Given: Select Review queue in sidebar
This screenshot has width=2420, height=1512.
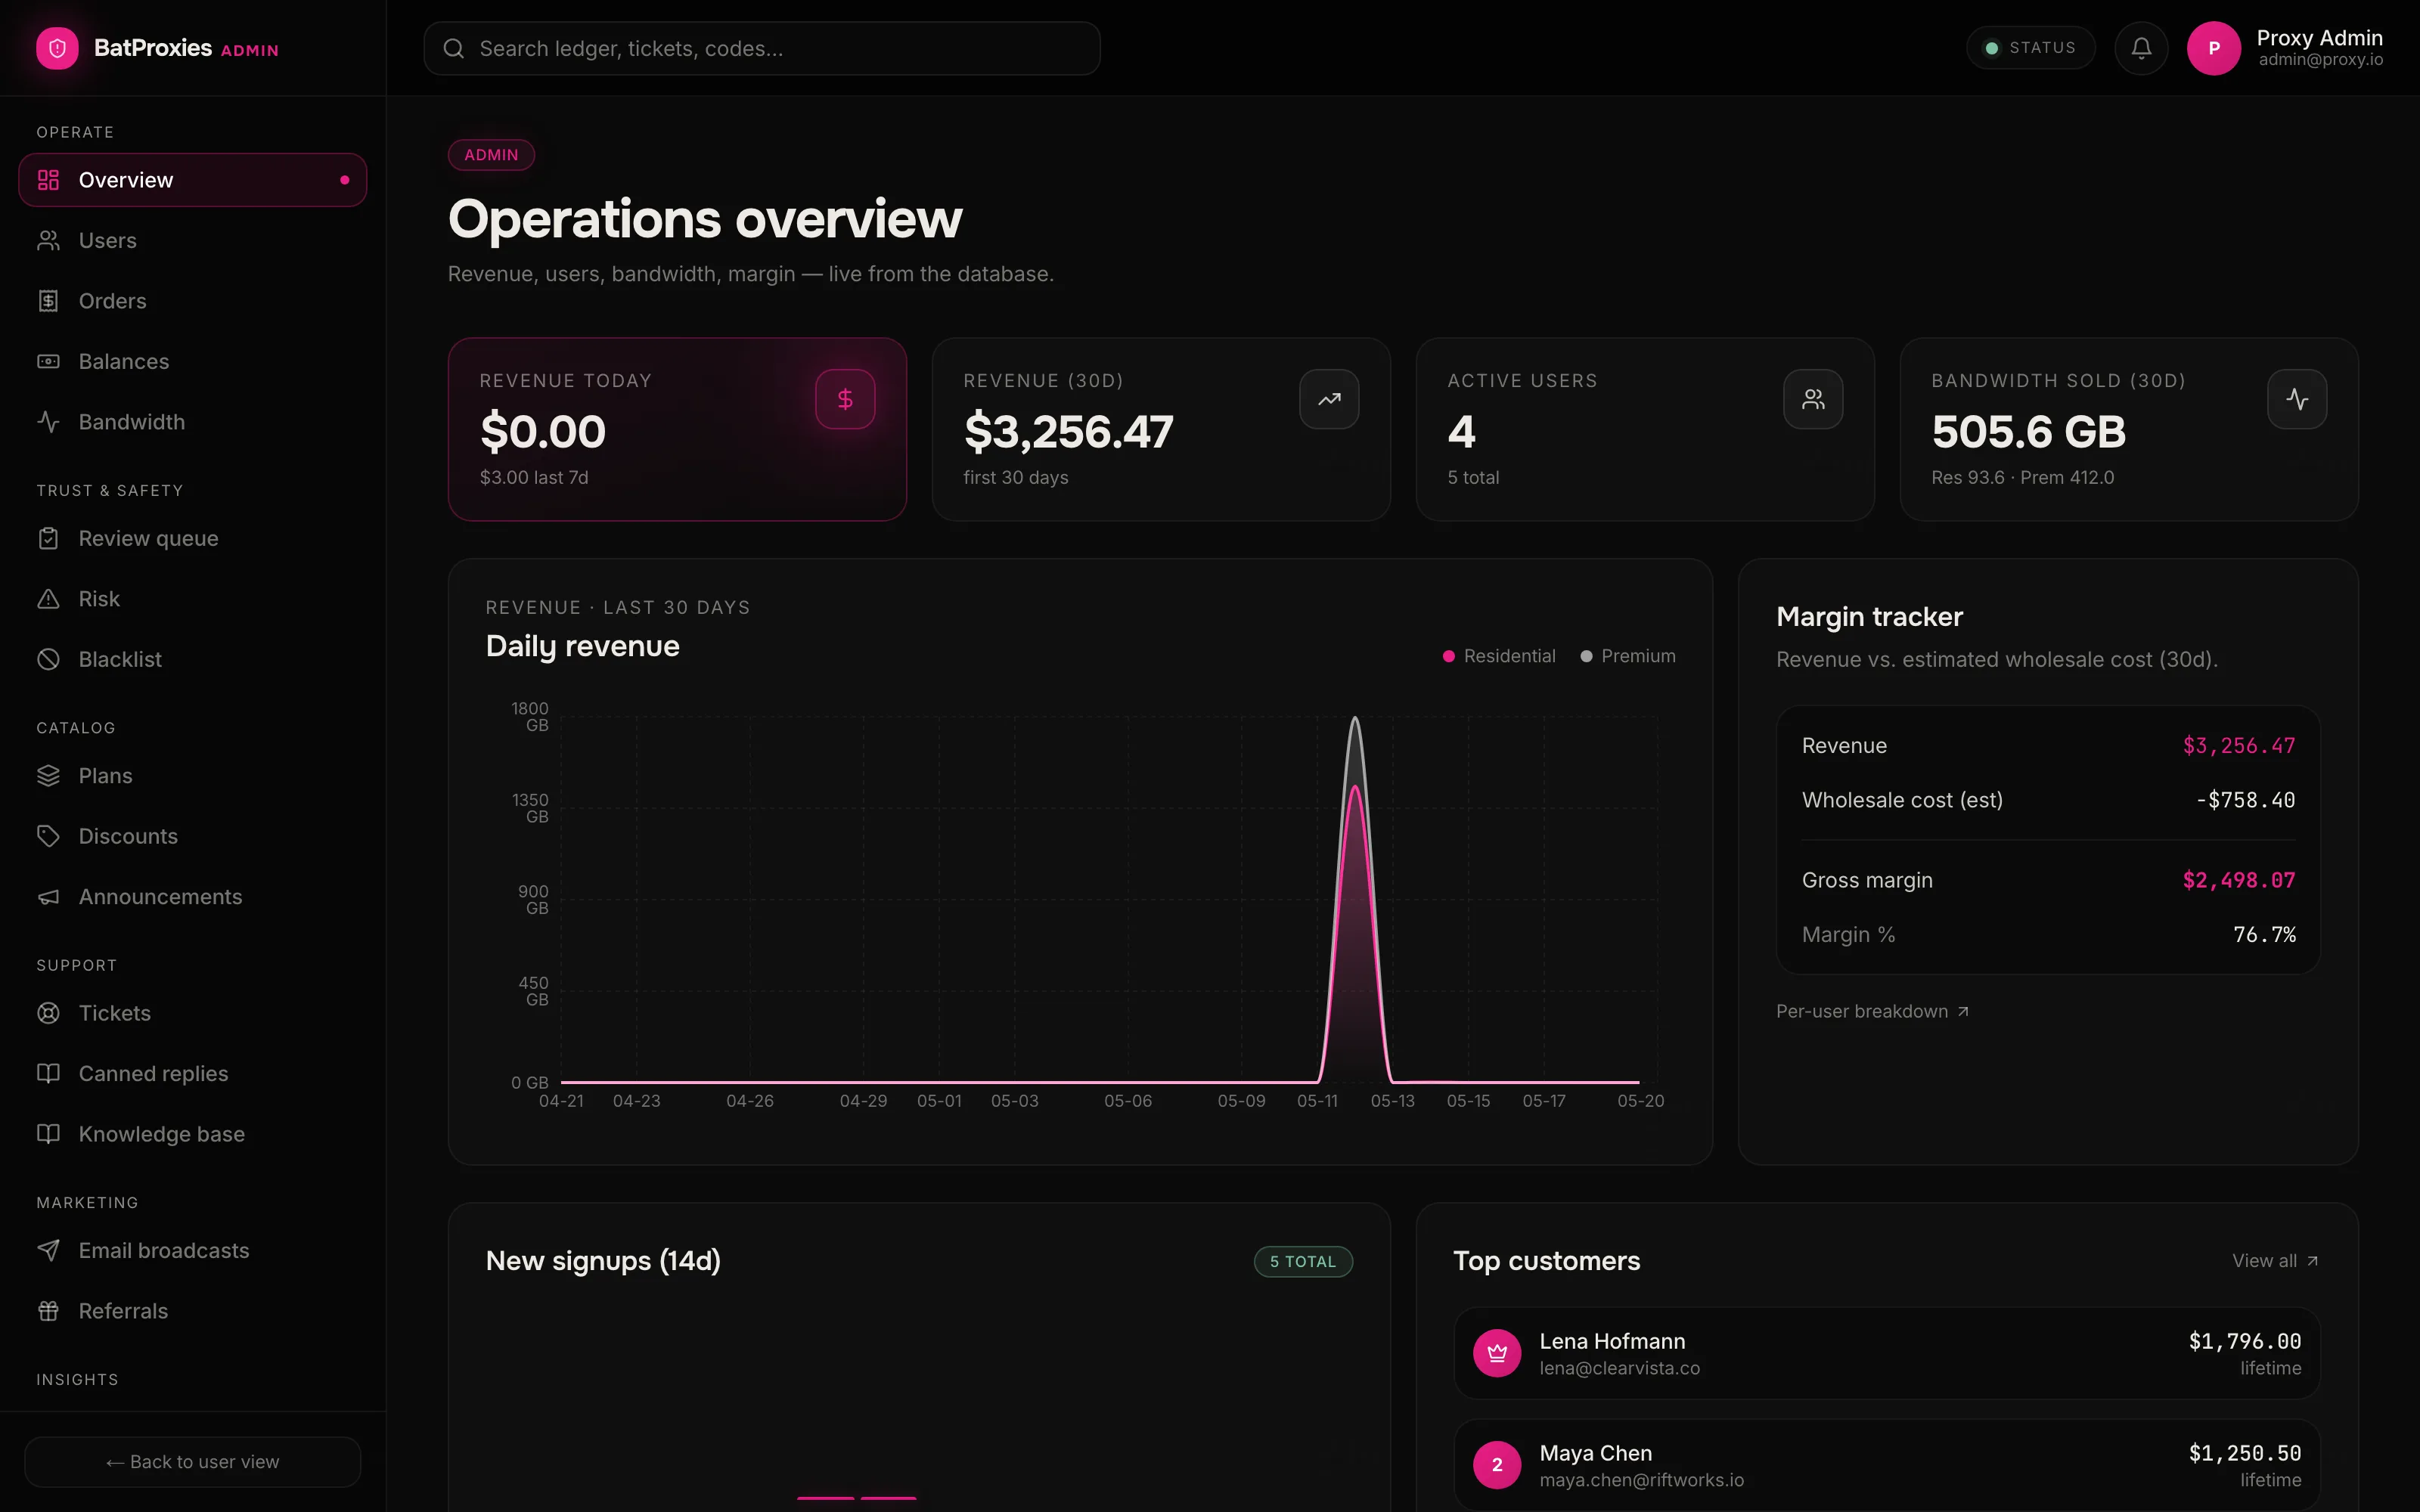Looking at the screenshot, I should [x=192, y=538].
